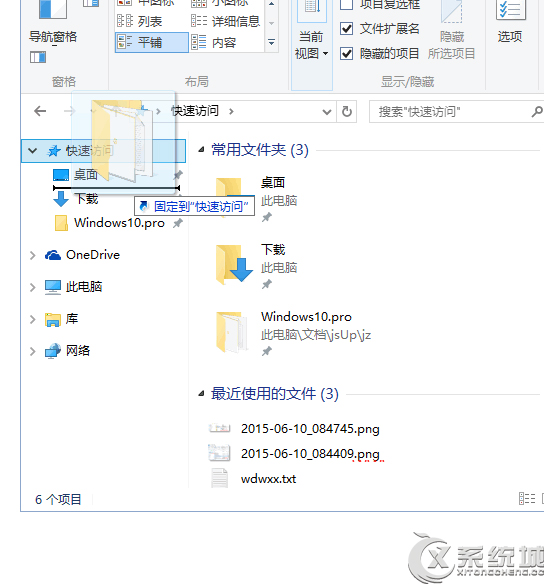Toggle the File name extensions (文件扩展名) checkbox

click(347, 29)
